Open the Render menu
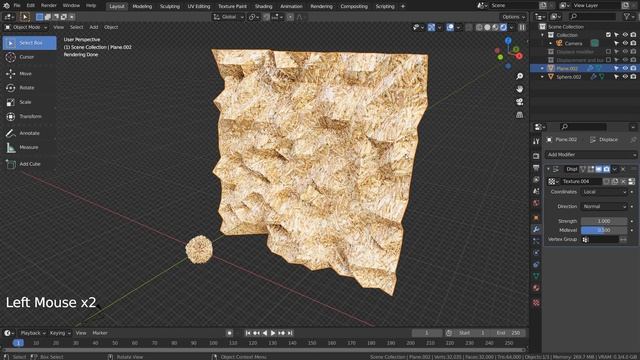Image resolution: width=640 pixels, height=360 pixels. pos(49,6)
